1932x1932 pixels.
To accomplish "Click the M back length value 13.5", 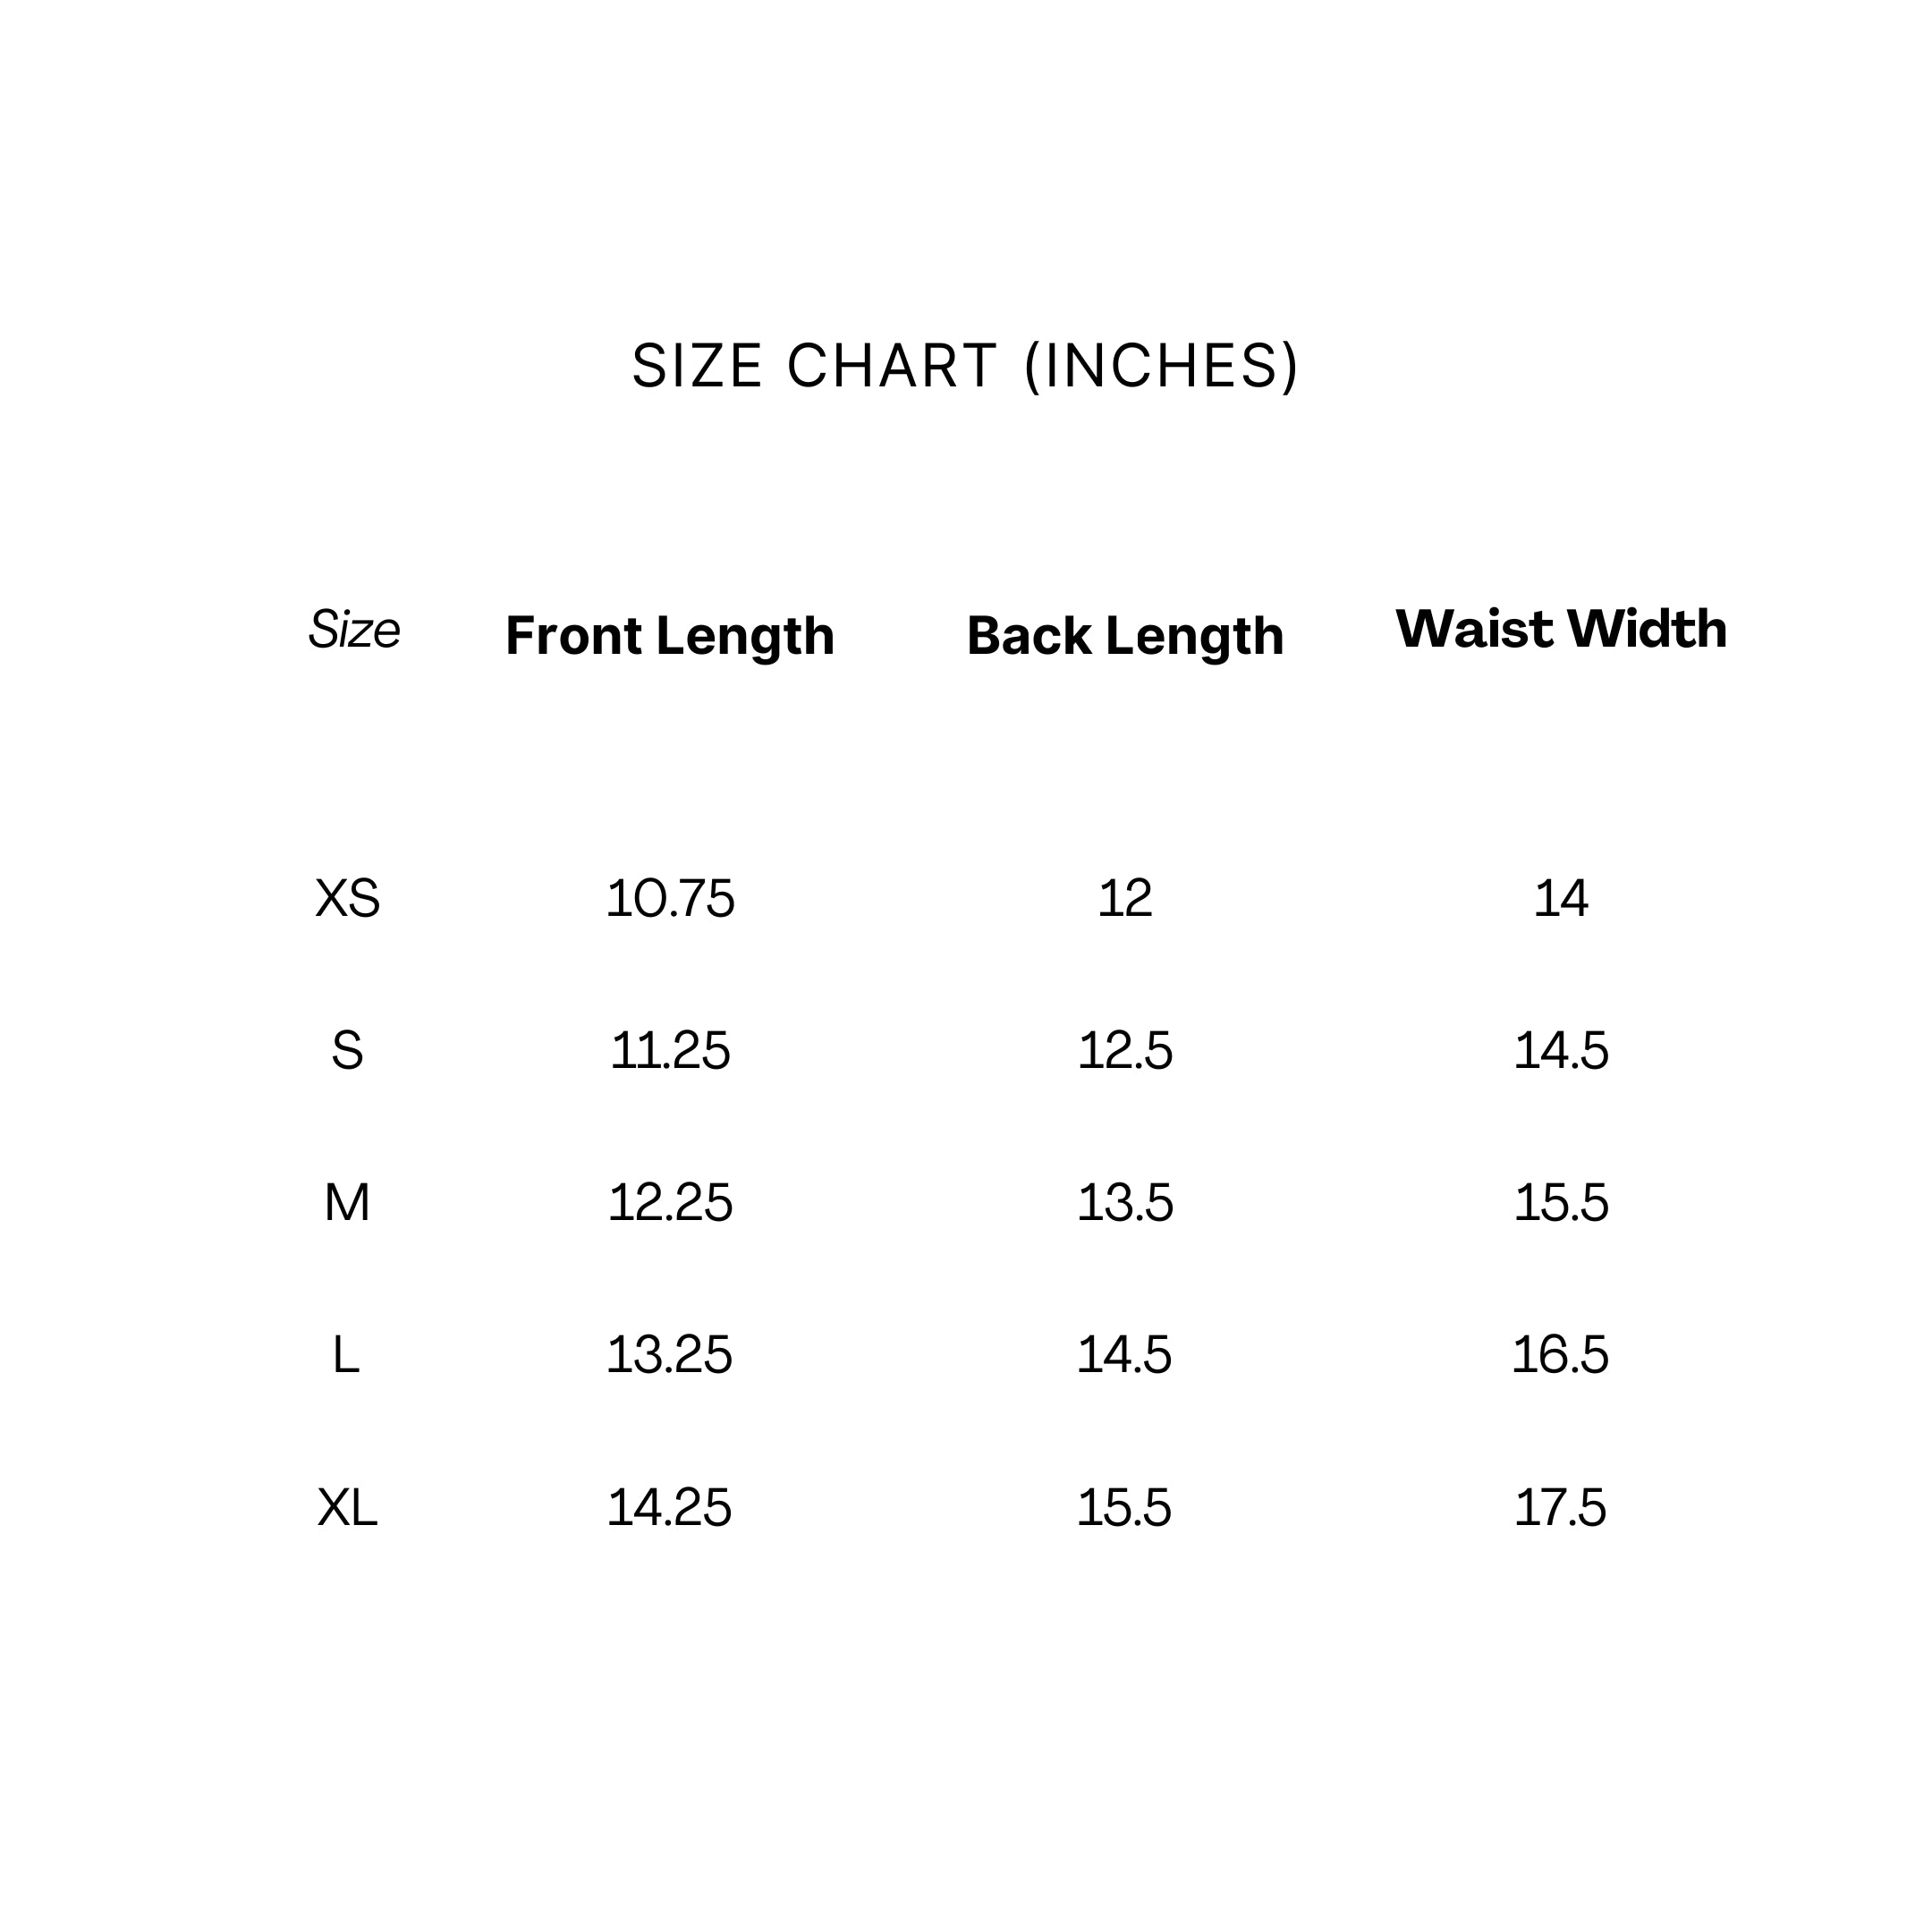I will pos(1125,1203).
